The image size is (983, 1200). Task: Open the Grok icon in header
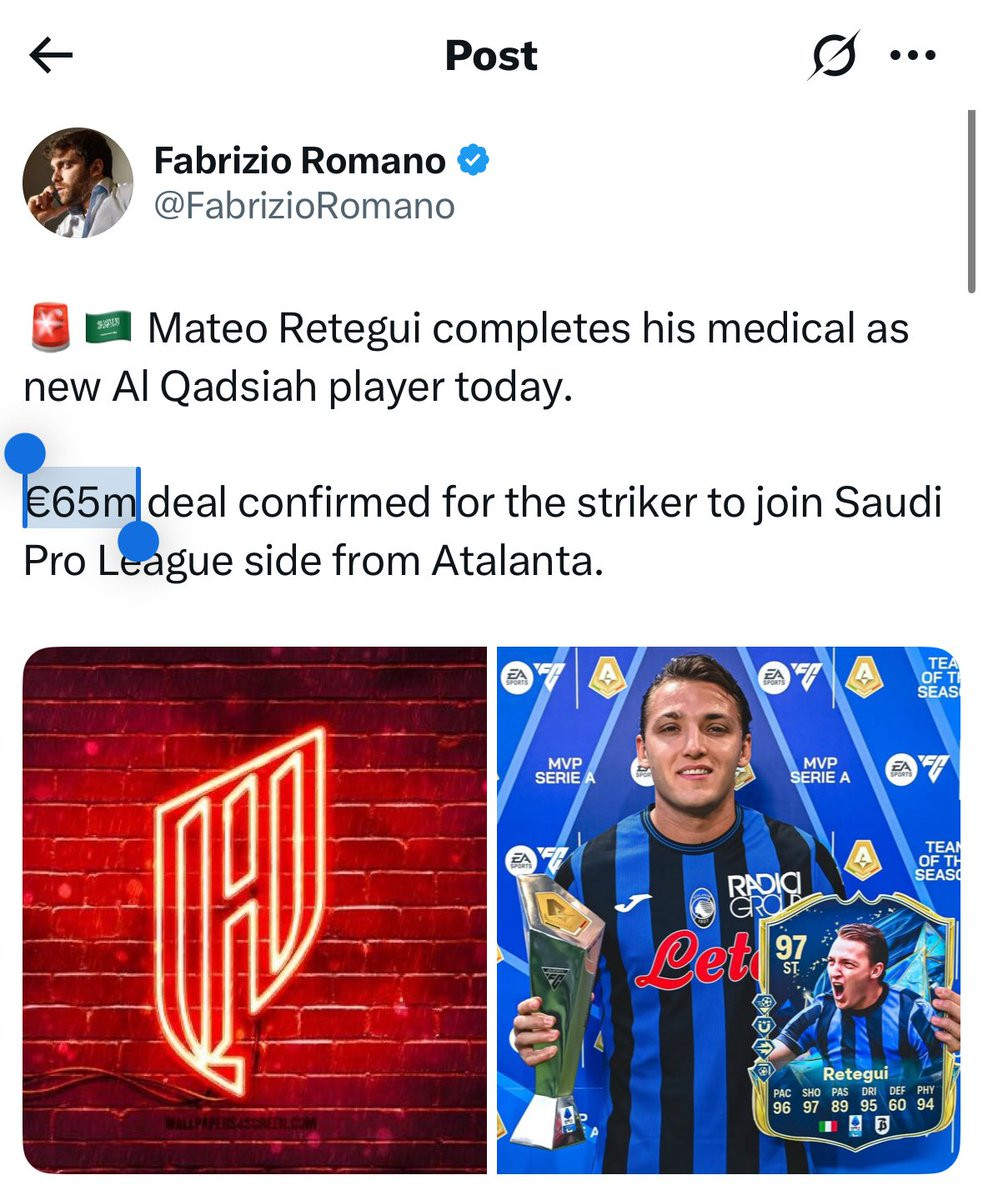click(x=833, y=56)
